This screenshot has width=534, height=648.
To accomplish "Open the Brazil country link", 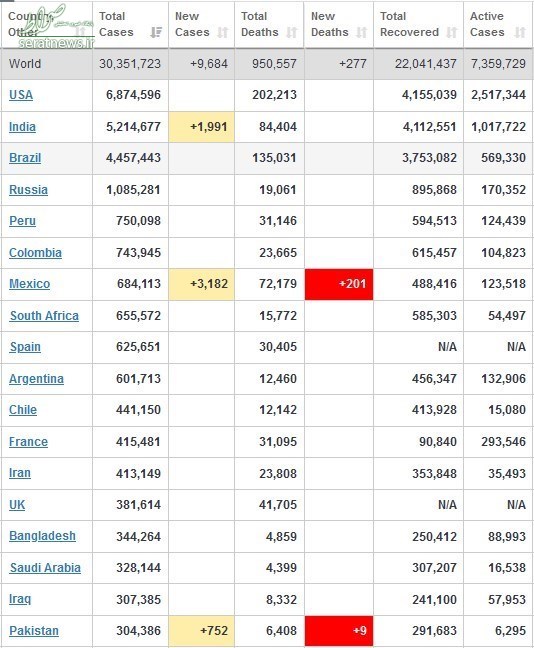I will [25, 158].
